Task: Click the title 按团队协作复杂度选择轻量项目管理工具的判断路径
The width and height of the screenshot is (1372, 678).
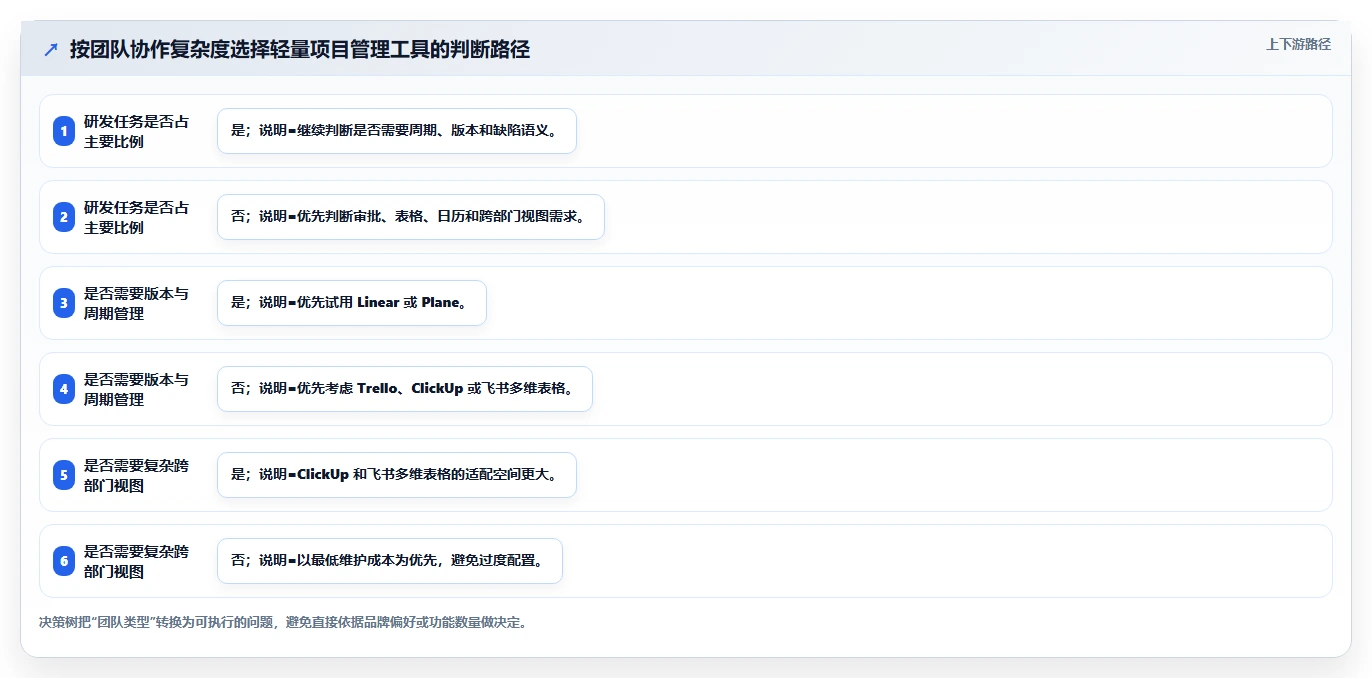Action: pyautogui.click(x=300, y=50)
